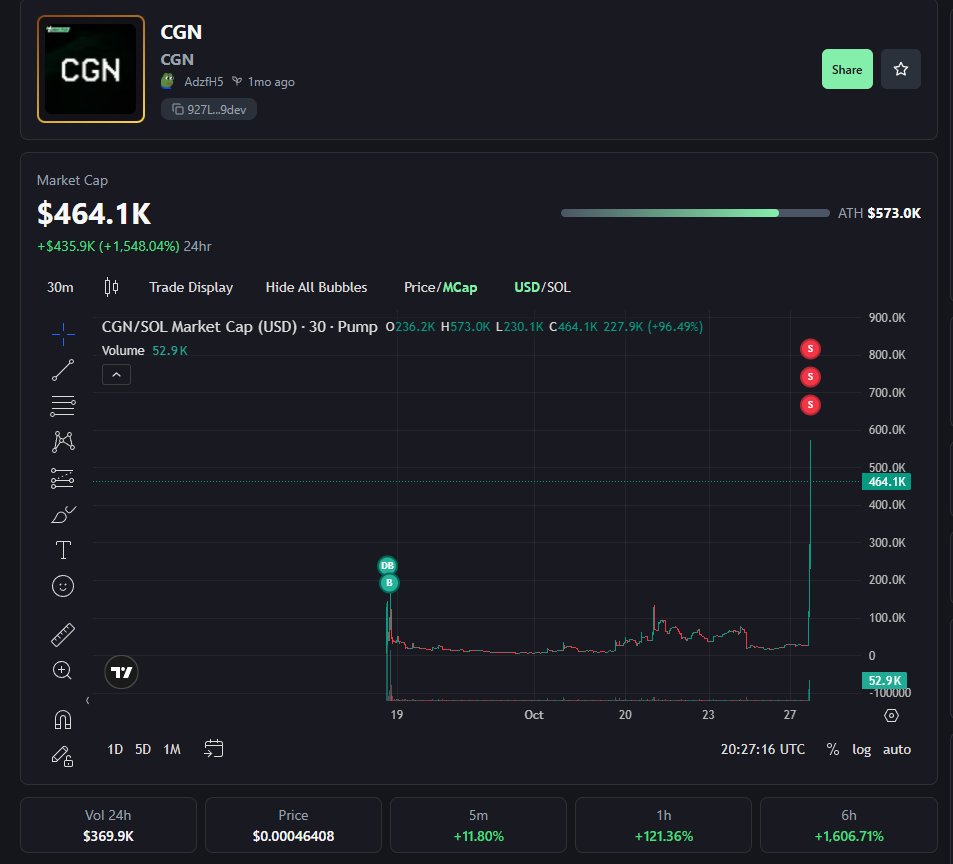Screen dimensions: 953x864
Task: Click the +$435.9K (+1,548.04%) 24hr change
Action: pos(124,246)
